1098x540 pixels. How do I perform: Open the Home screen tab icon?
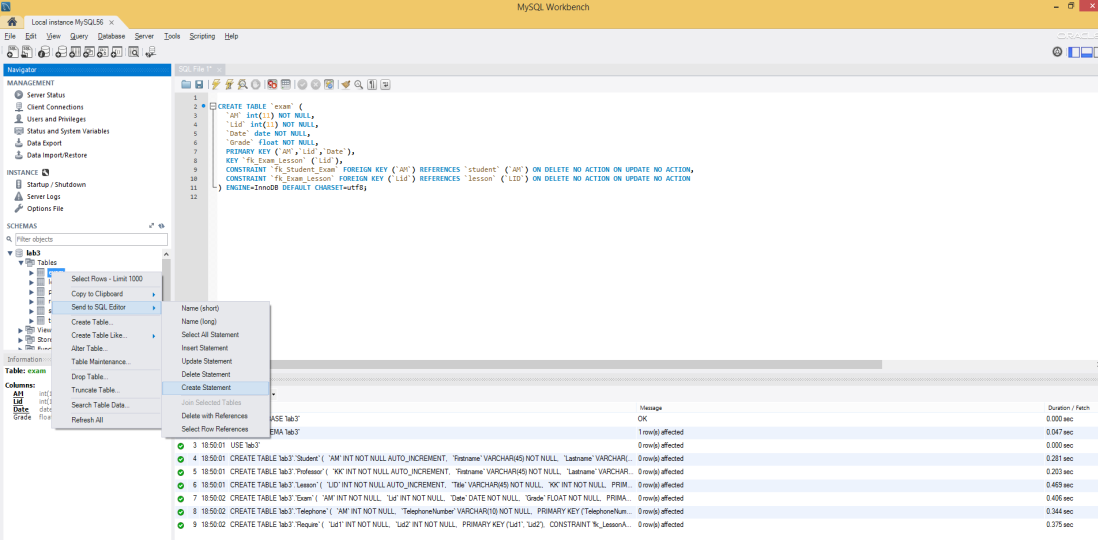[12, 22]
